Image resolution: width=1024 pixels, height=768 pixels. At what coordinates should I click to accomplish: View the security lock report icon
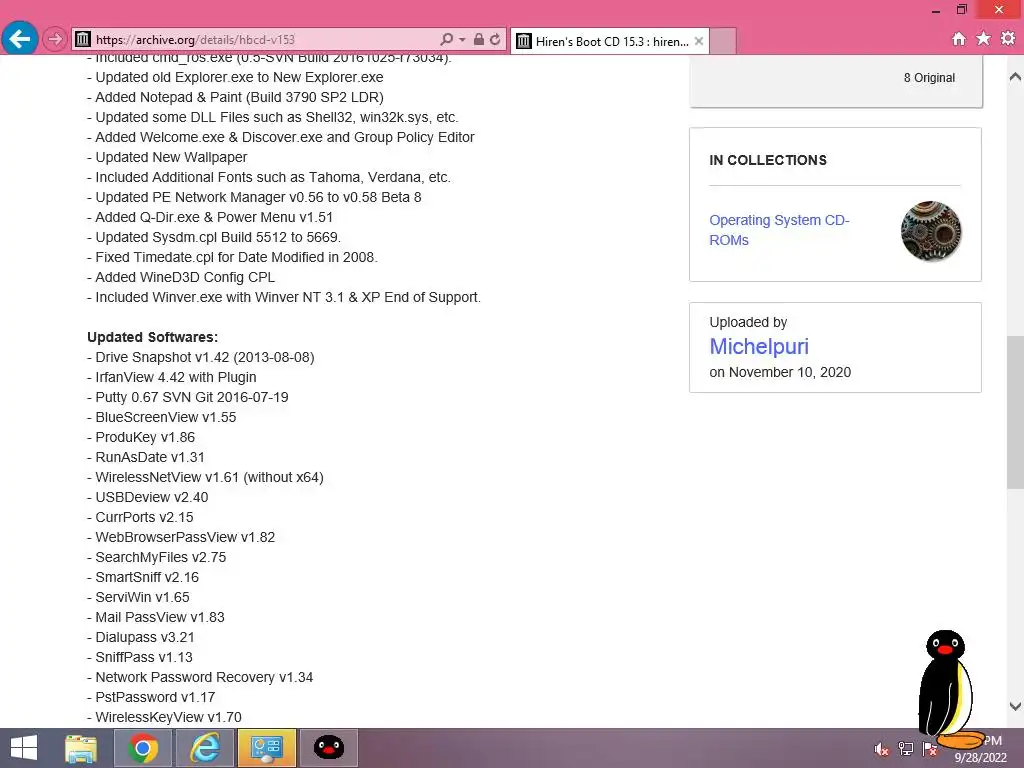tap(479, 39)
